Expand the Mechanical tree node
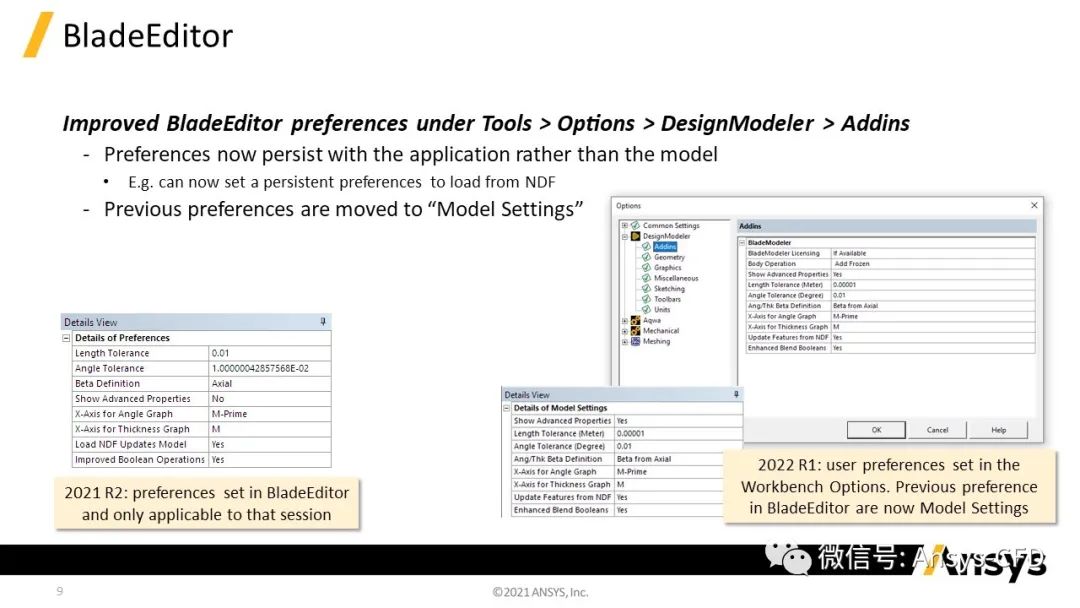Viewport: 1080px width, 608px height. coord(625,331)
